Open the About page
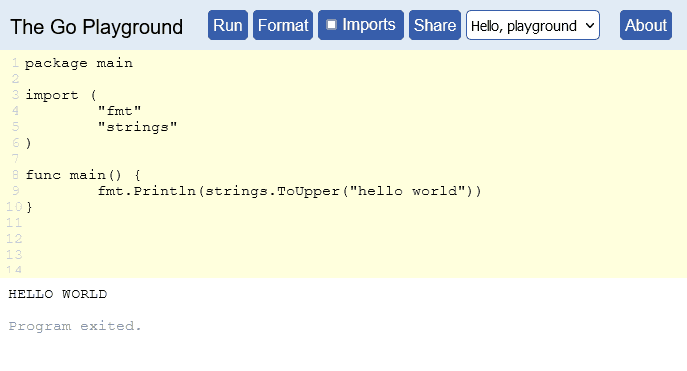The width and height of the screenshot is (687, 371). pos(646,25)
